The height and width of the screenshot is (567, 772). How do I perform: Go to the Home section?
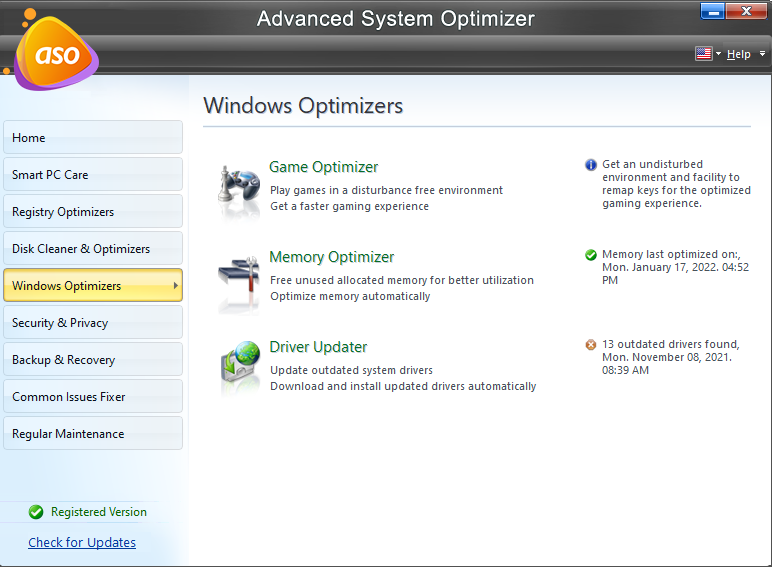[x=93, y=137]
